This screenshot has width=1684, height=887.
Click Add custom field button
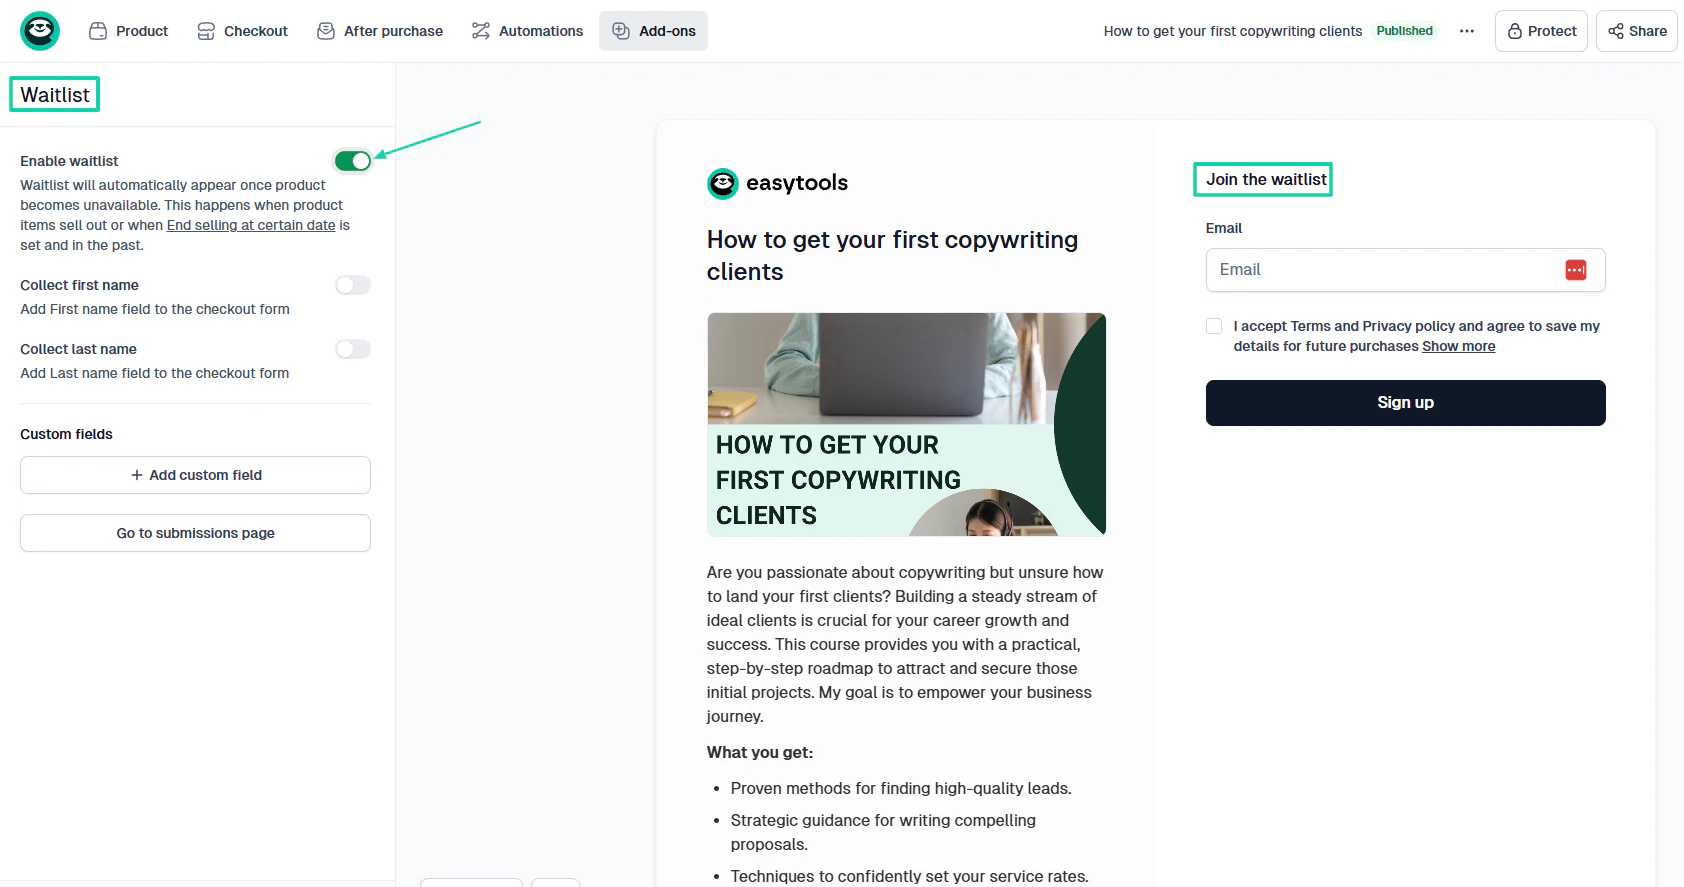tap(195, 475)
